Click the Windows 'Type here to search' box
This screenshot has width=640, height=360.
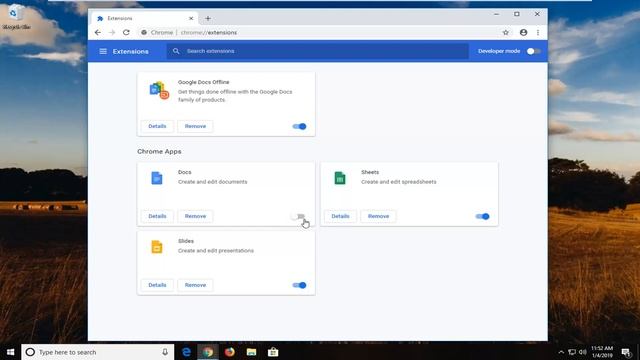click(98, 352)
